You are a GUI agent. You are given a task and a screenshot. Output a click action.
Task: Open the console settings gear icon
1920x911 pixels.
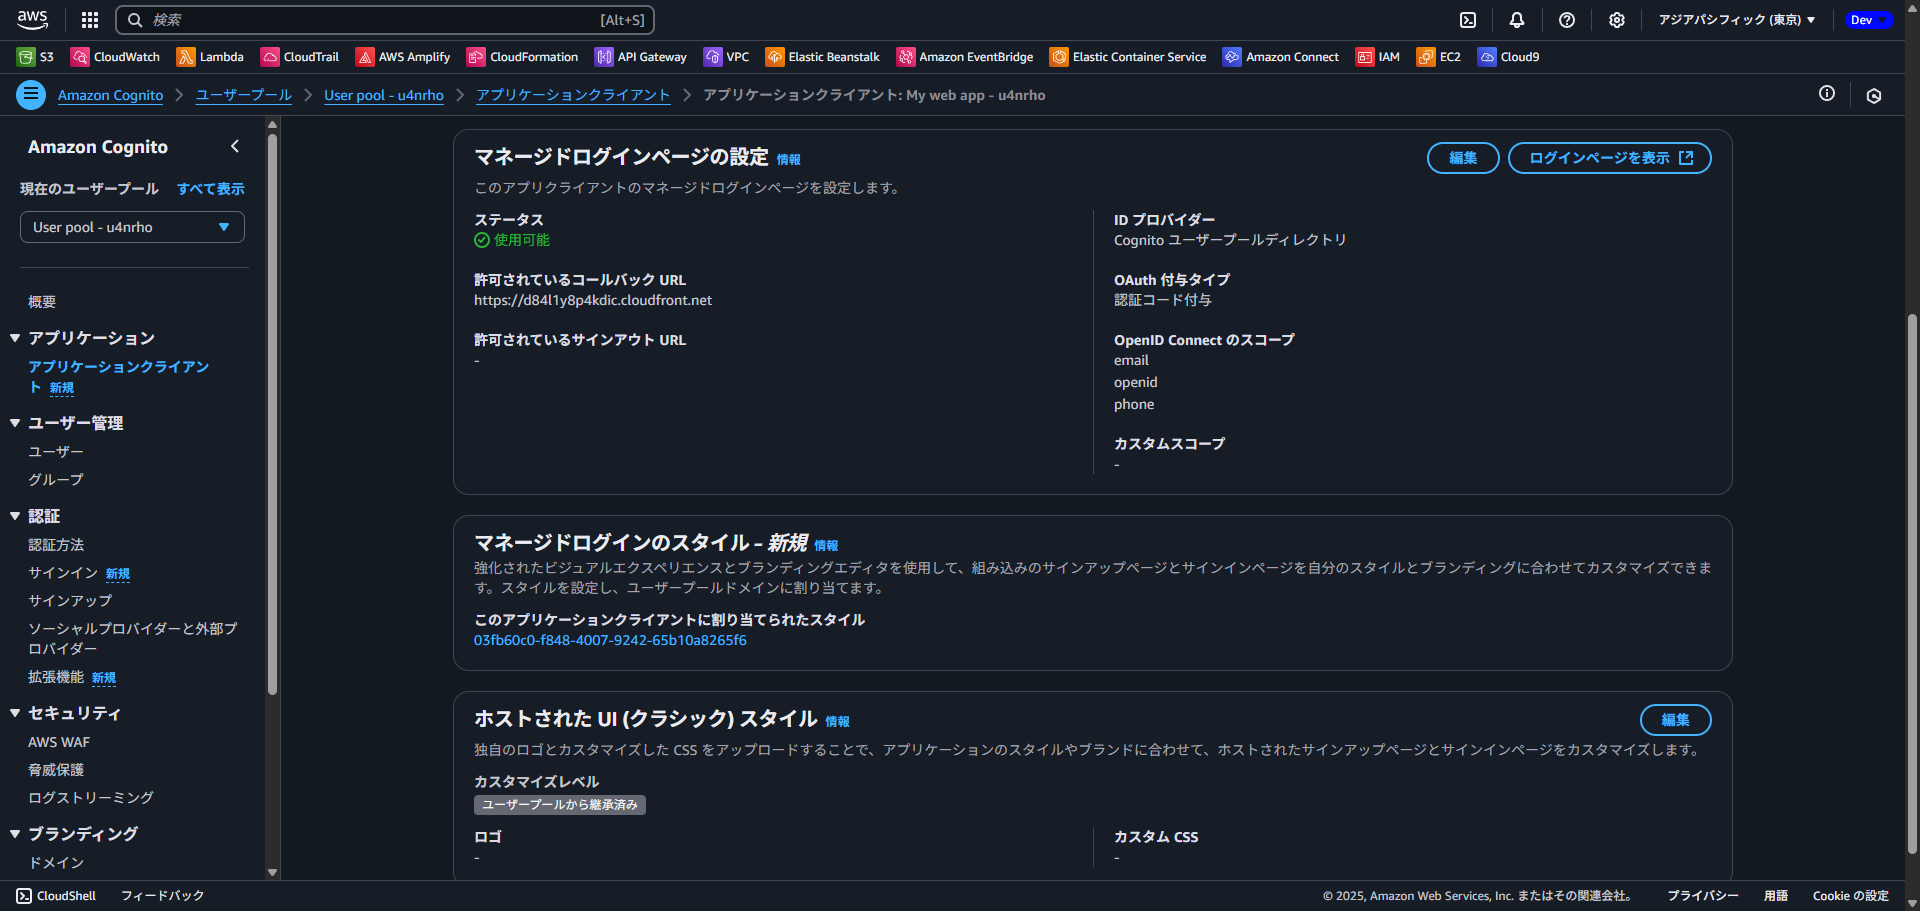(1617, 20)
